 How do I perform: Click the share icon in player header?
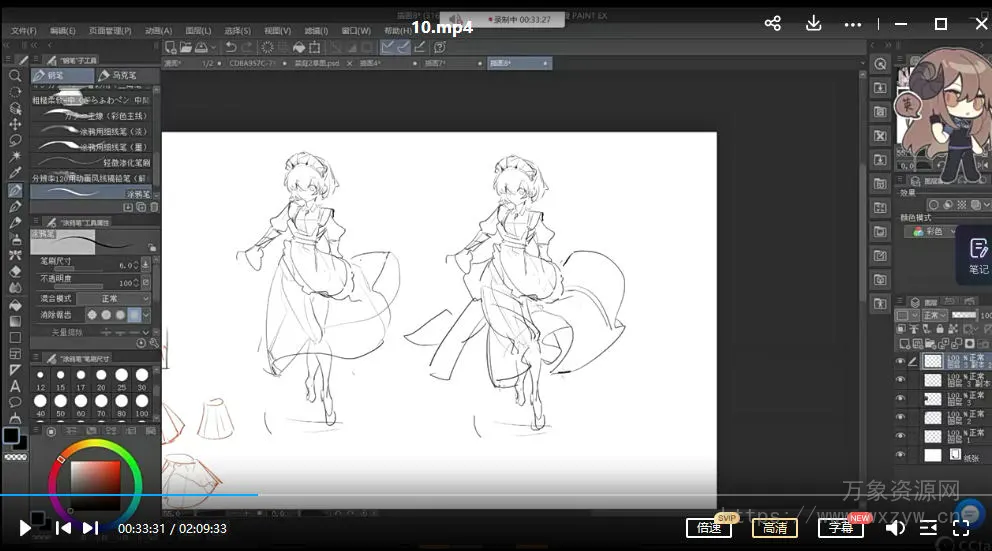point(772,24)
